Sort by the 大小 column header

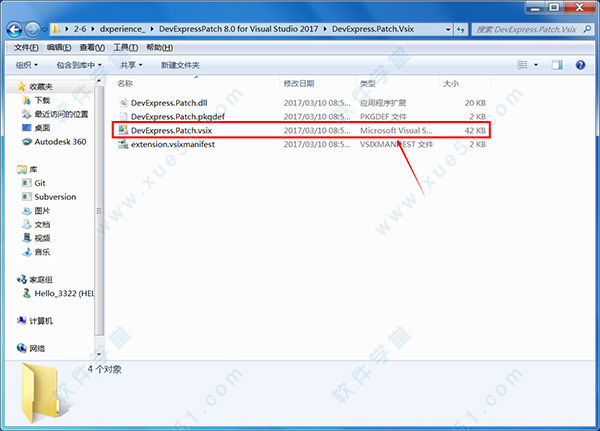point(451,83)
